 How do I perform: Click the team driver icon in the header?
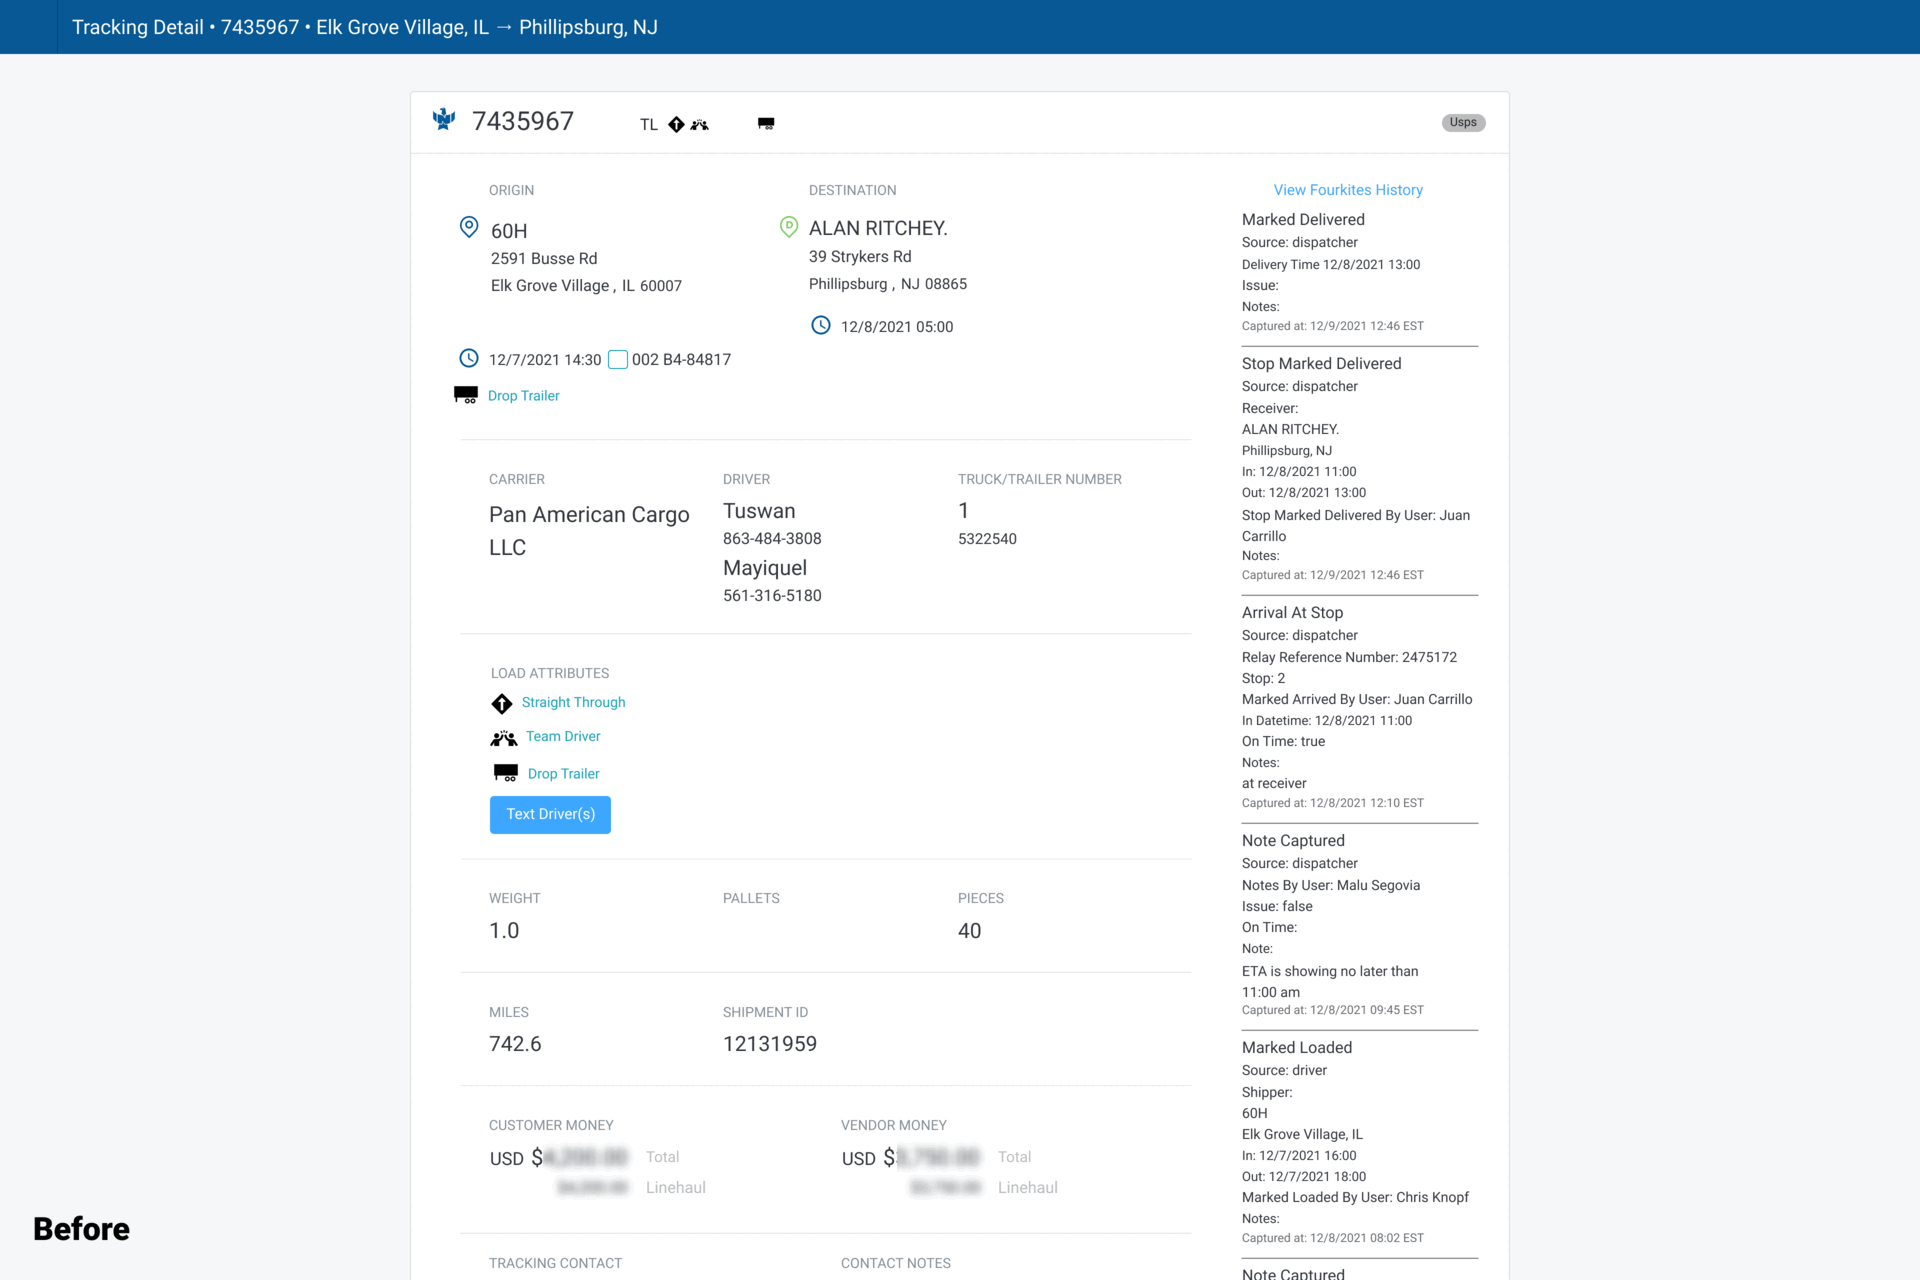click(x=700, y=124)
